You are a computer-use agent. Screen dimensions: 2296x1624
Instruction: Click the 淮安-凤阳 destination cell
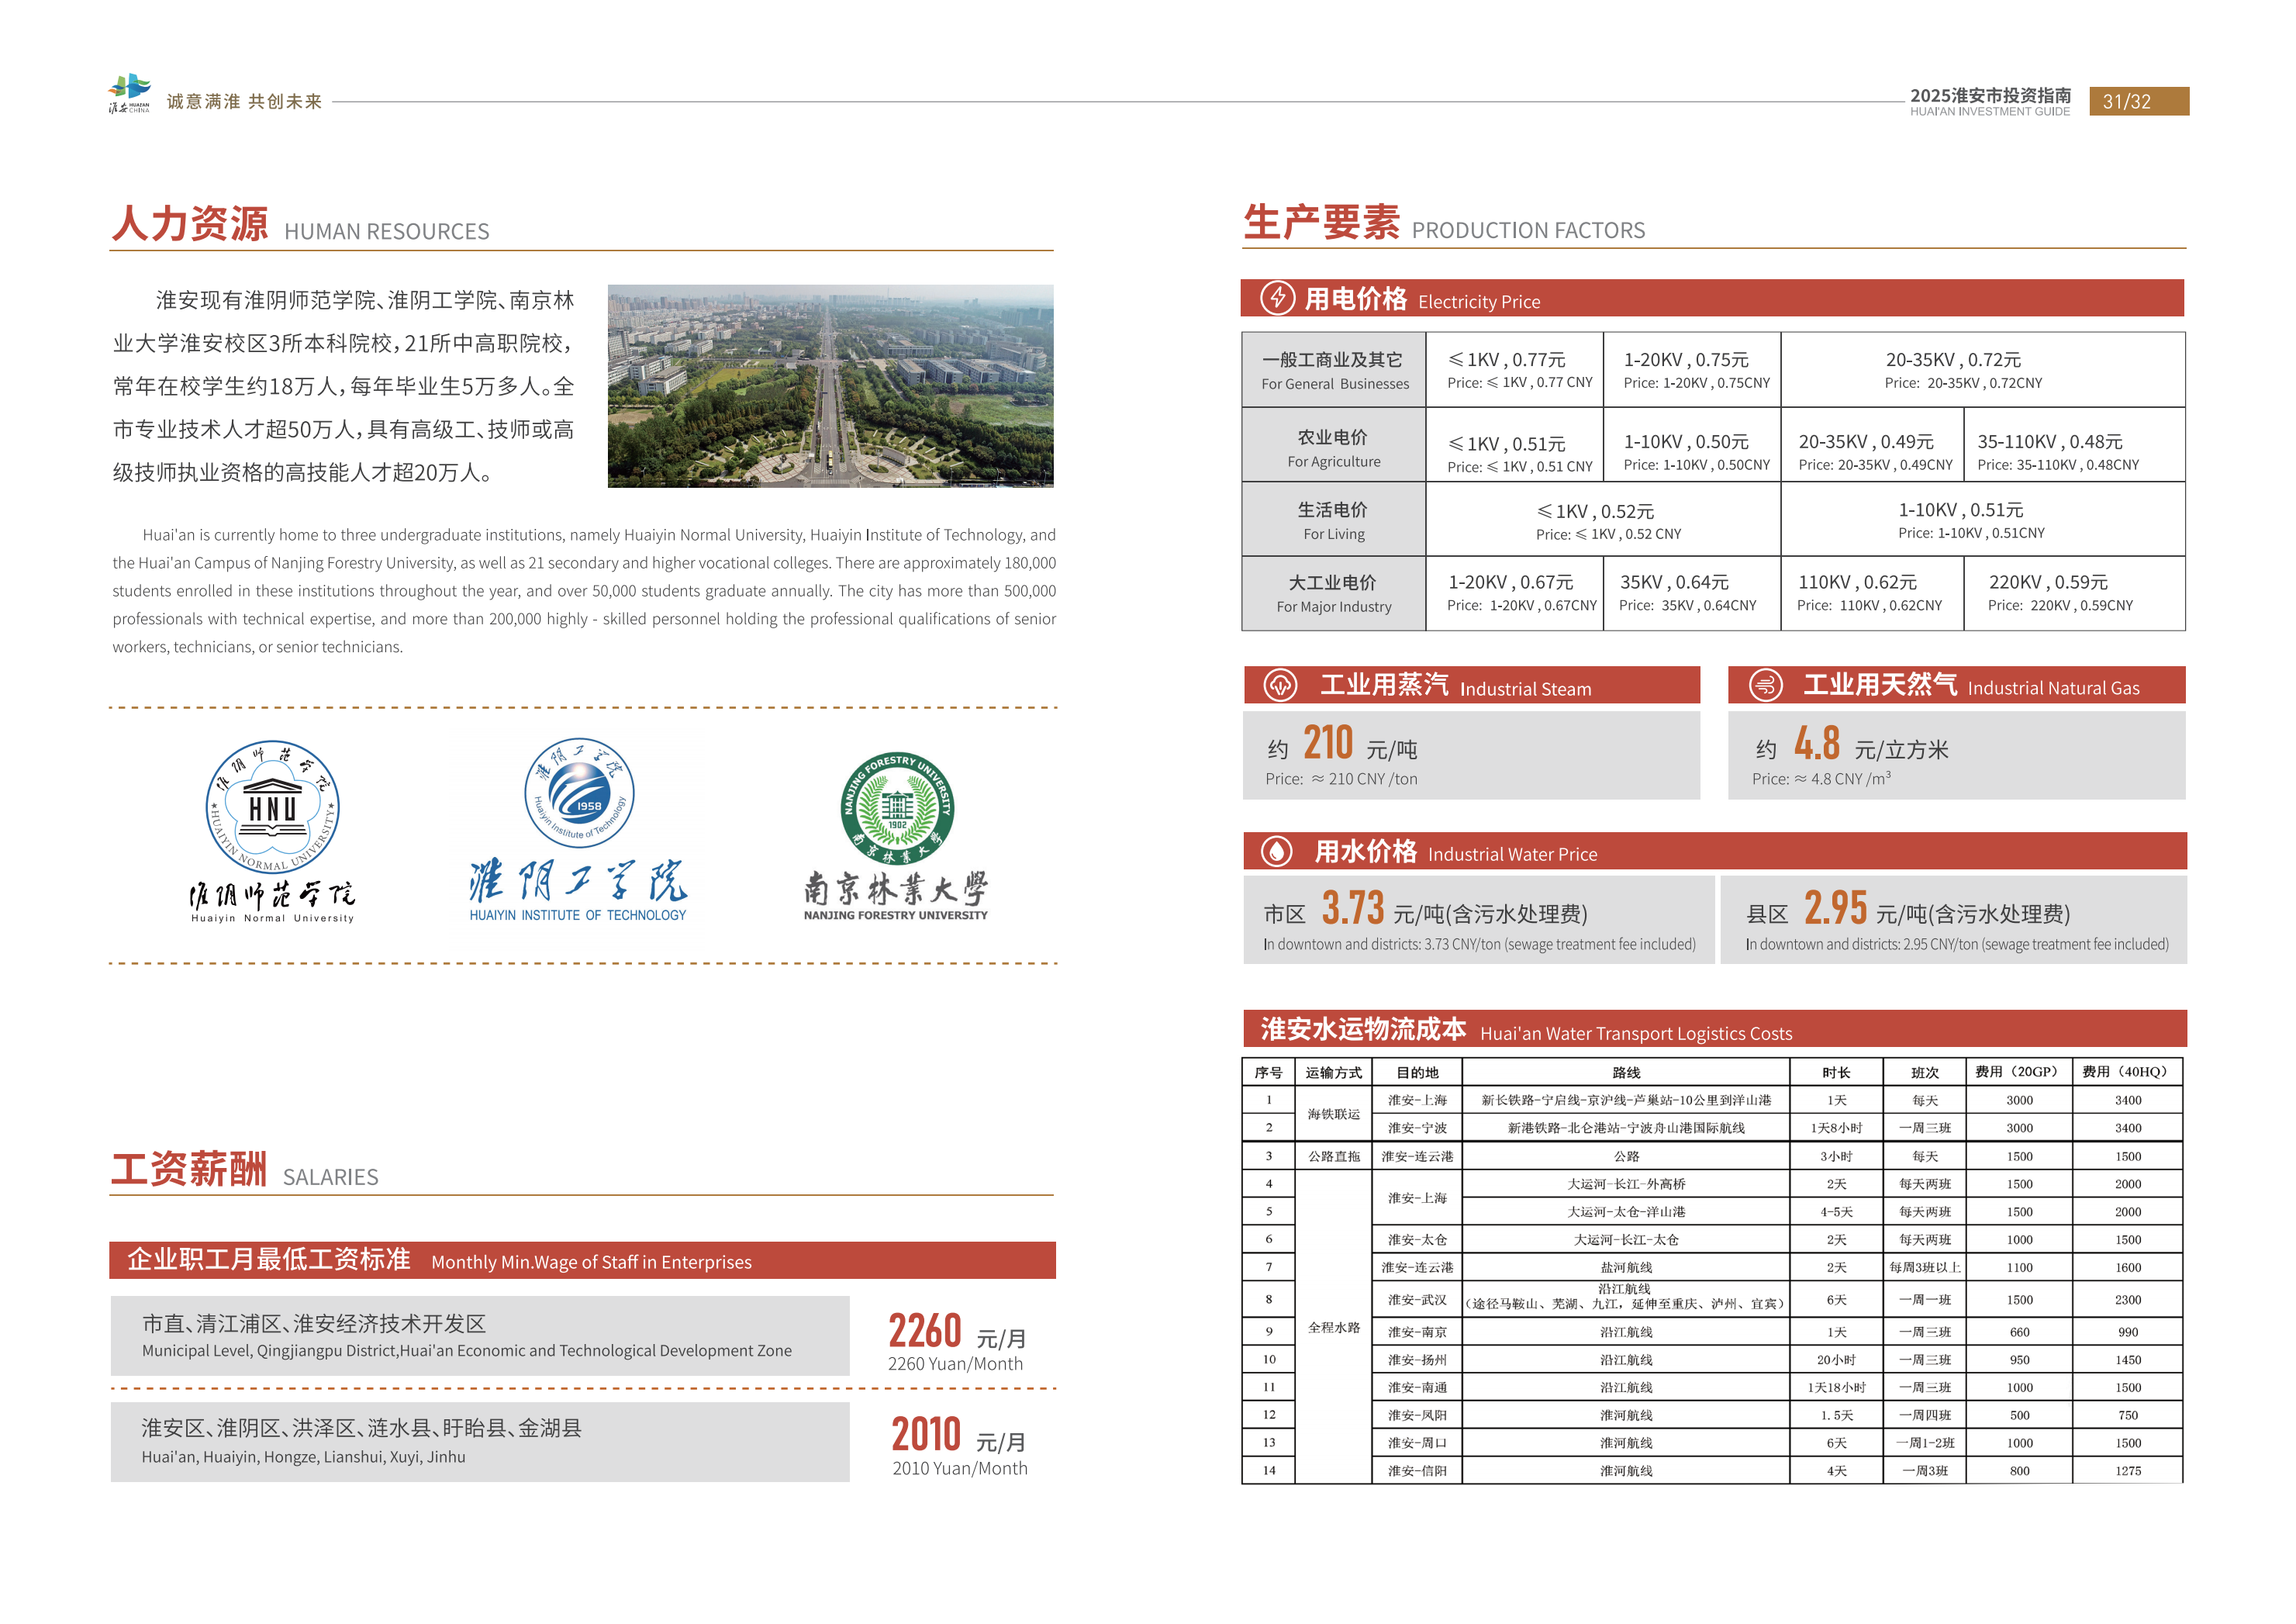pos(1417,1415)
